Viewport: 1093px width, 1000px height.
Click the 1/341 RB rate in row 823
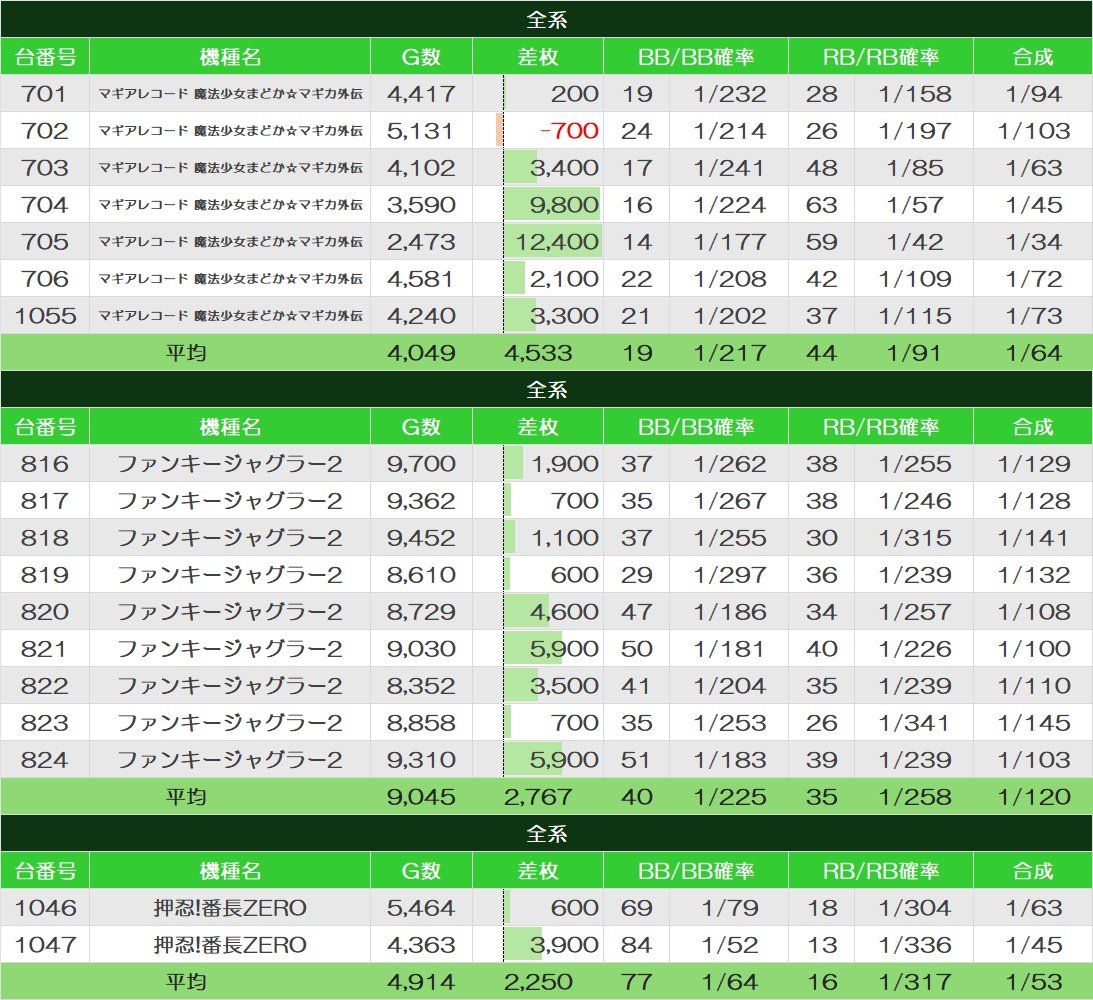915,722
